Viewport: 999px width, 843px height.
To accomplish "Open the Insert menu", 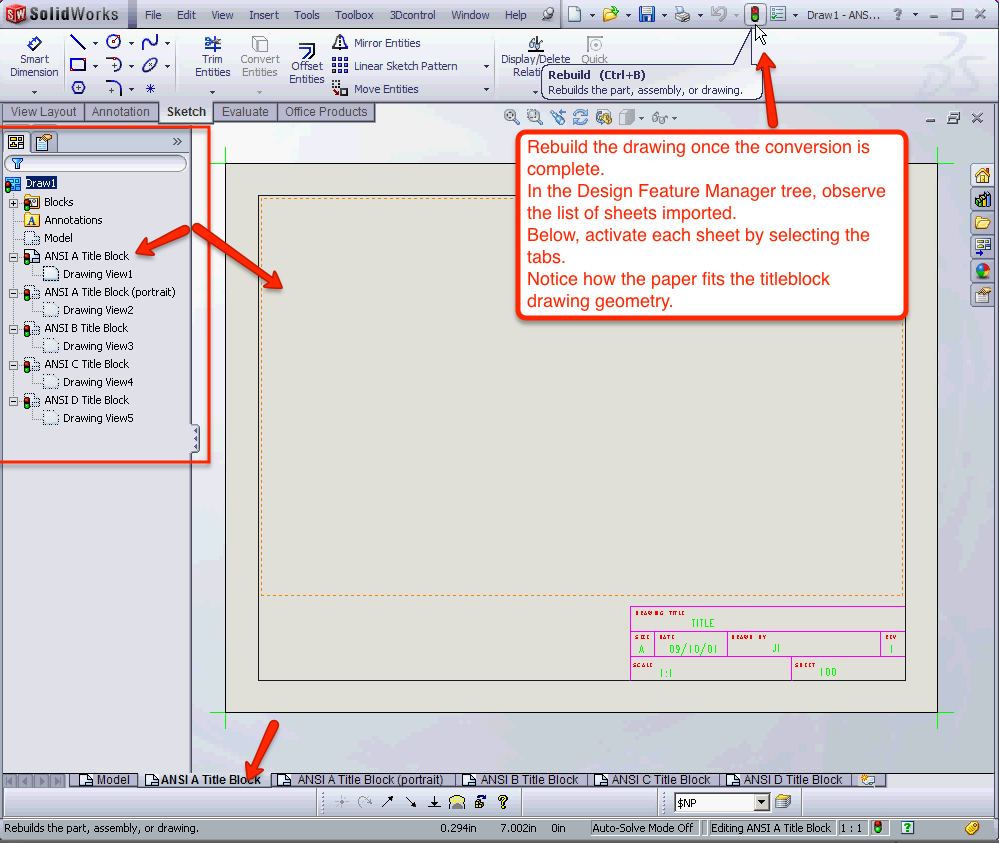I will coord(264,15).
